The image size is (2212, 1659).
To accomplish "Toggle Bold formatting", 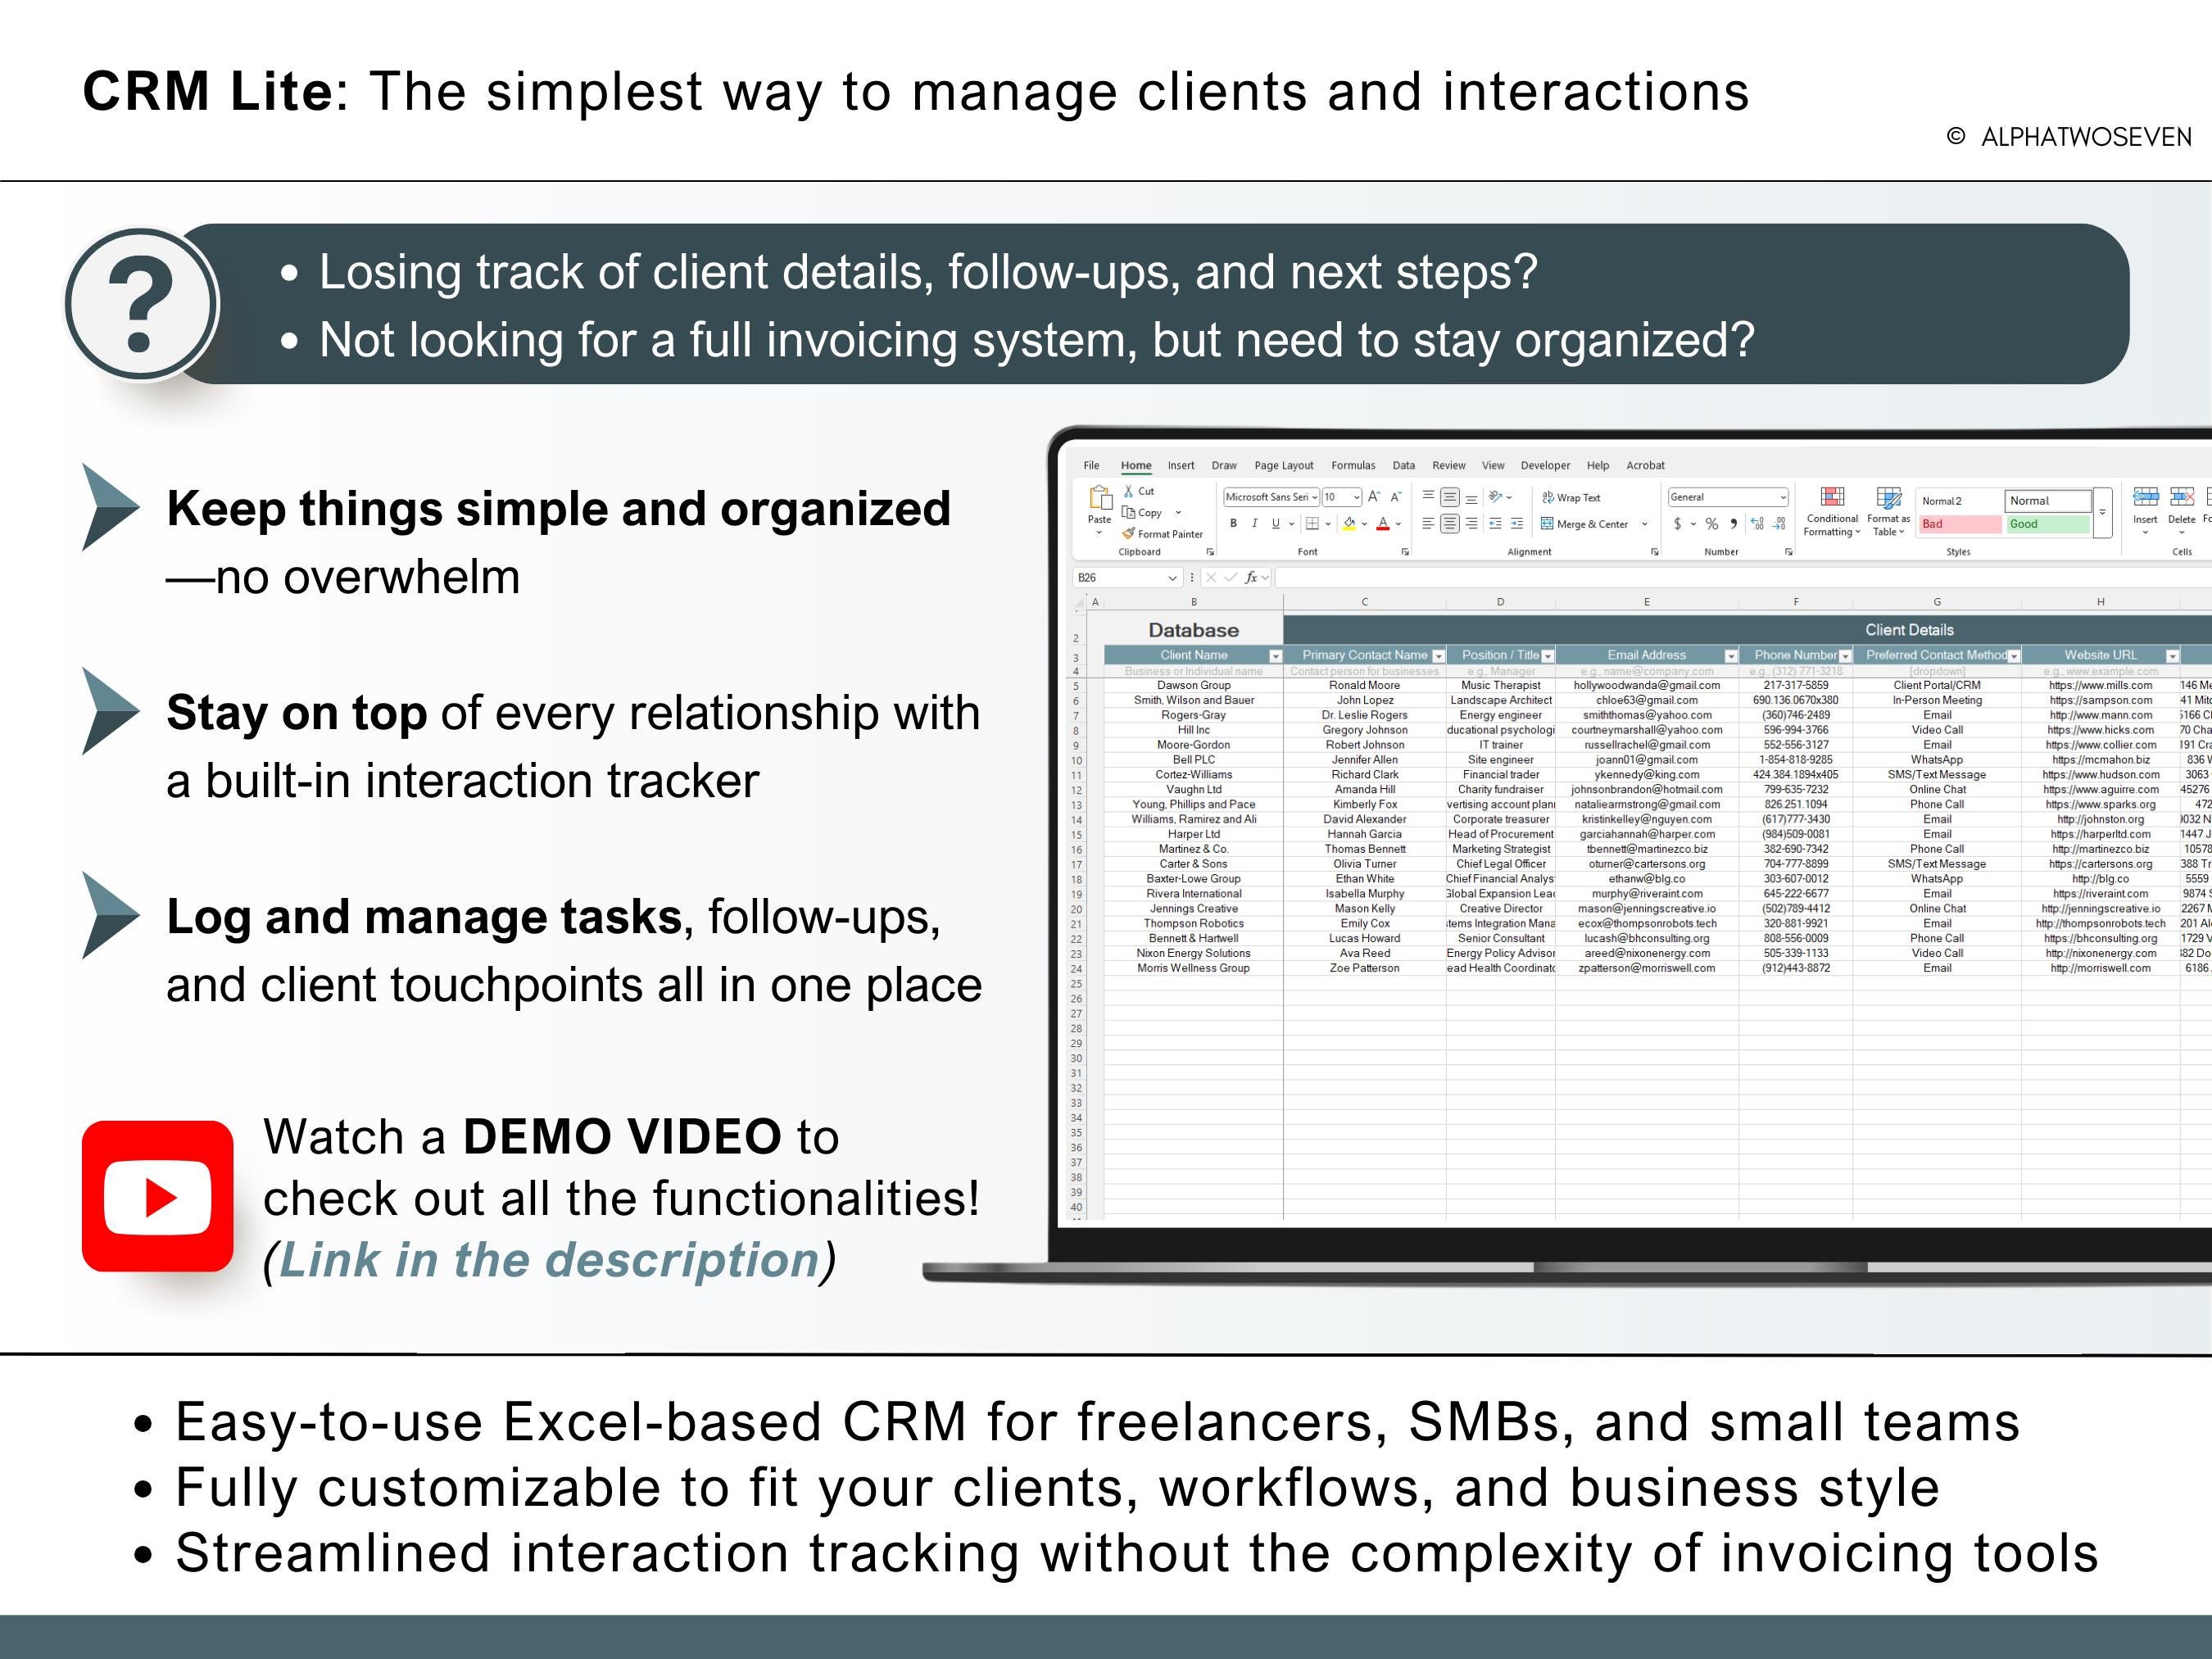I will [1234, 523].
